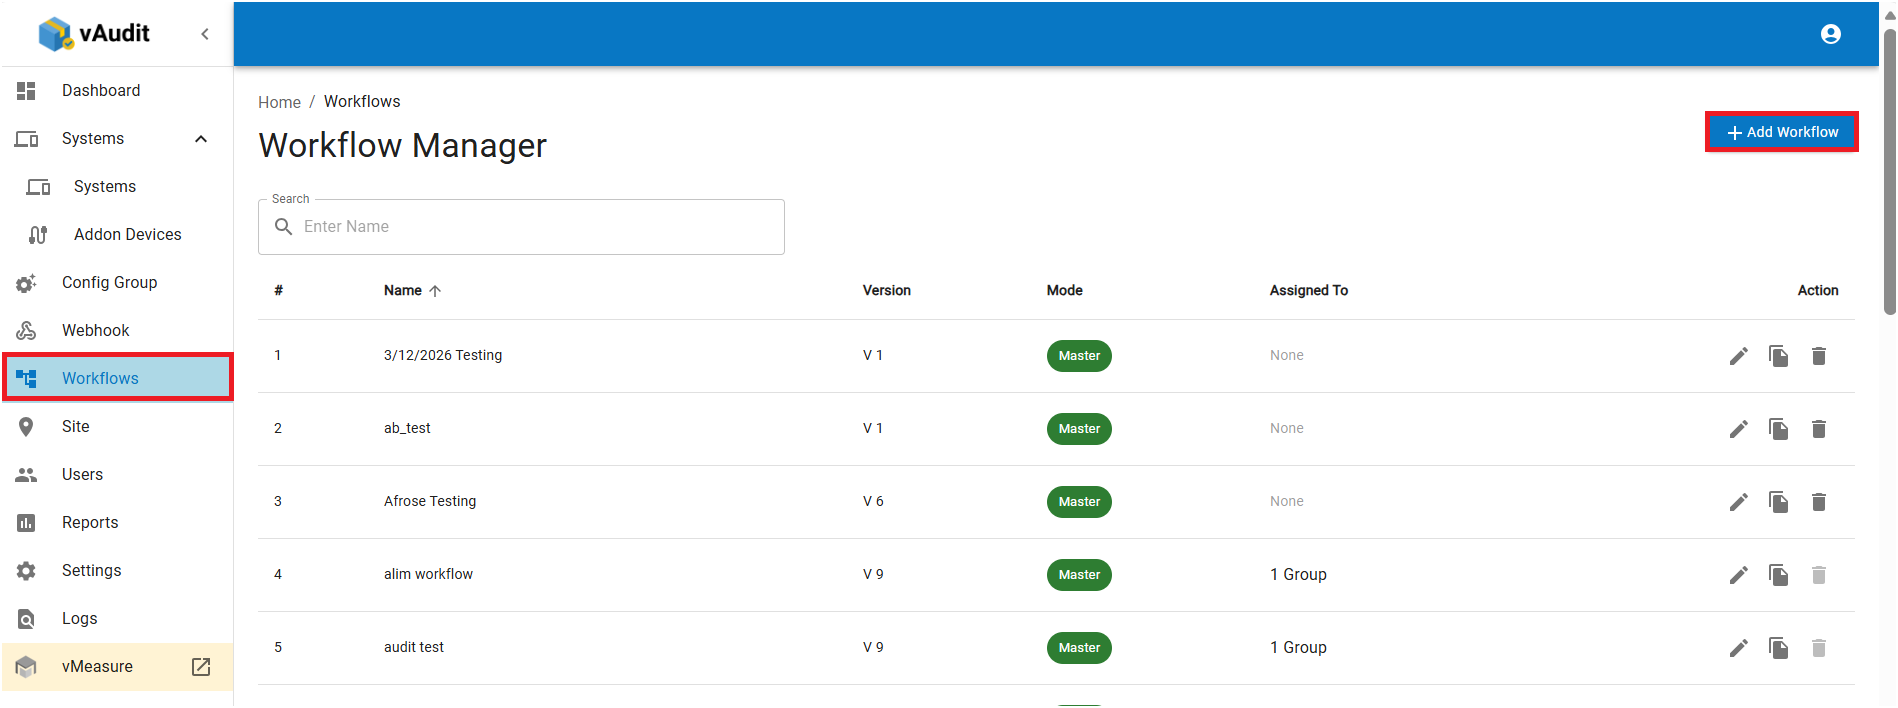The image size is (1898, 708).
Task: Click the Mode column header
Action: (x=1065, y=291)
